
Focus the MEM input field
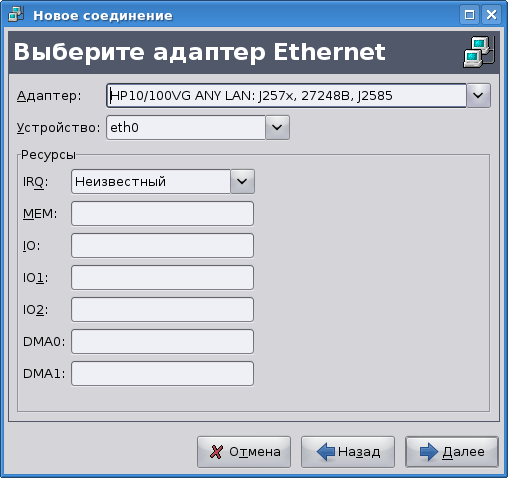point(162,214)
